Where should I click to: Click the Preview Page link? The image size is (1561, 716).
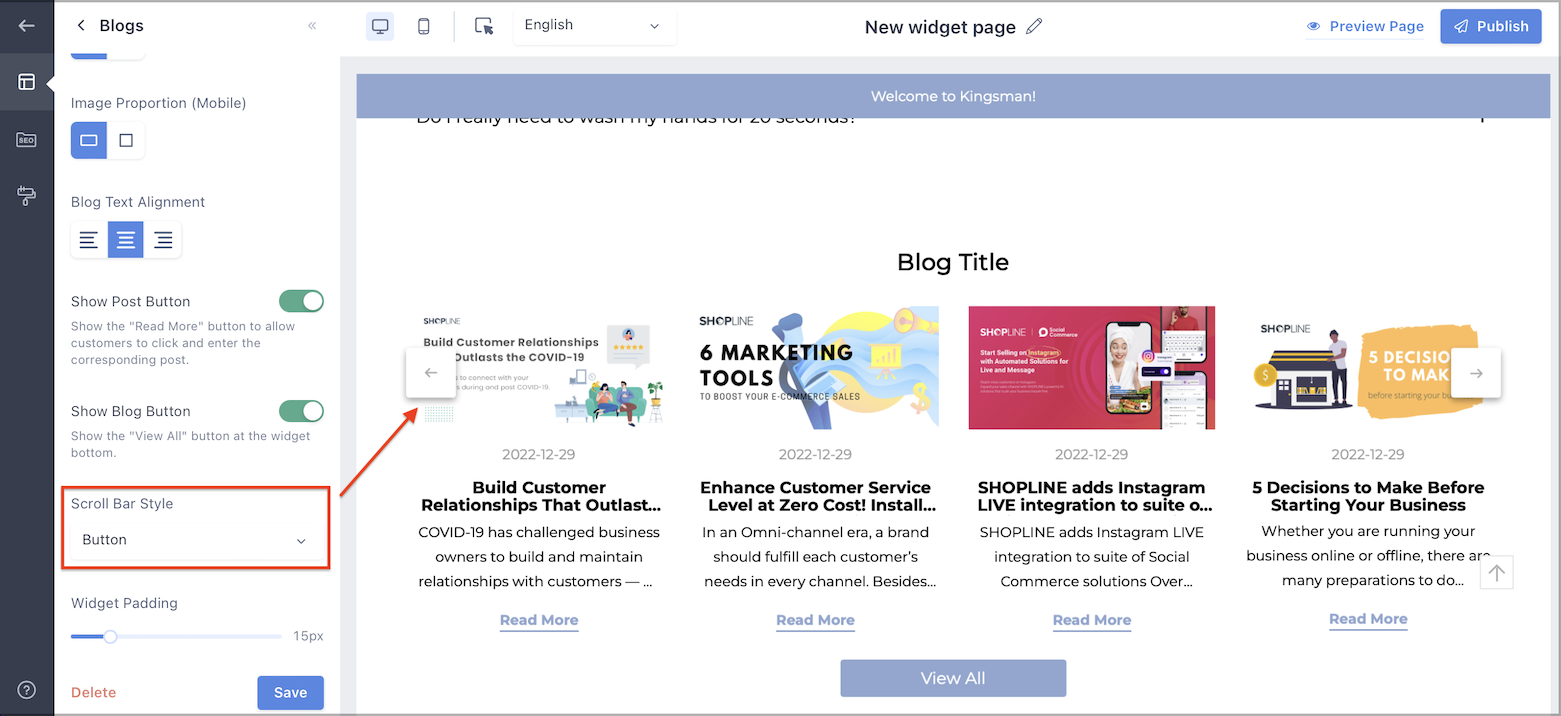pyautogui.click(x=1365, y=26)
